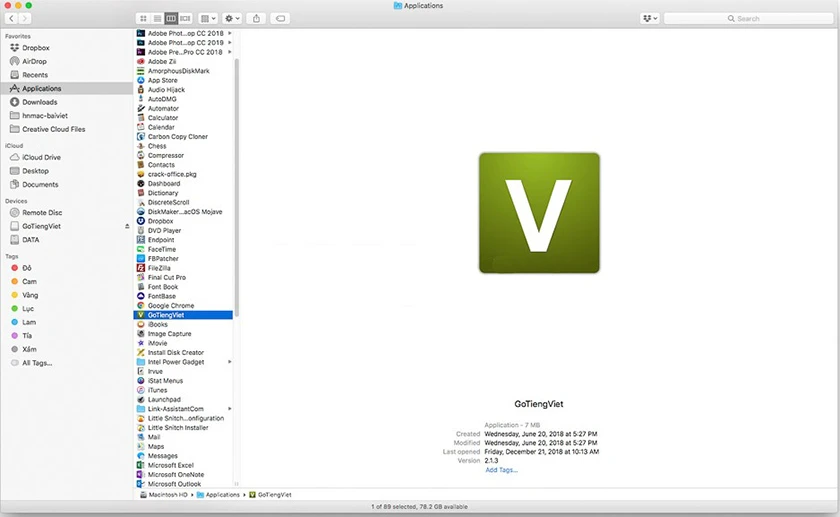
Task: Select Applications in the sidebar
Action: point(67,88)
